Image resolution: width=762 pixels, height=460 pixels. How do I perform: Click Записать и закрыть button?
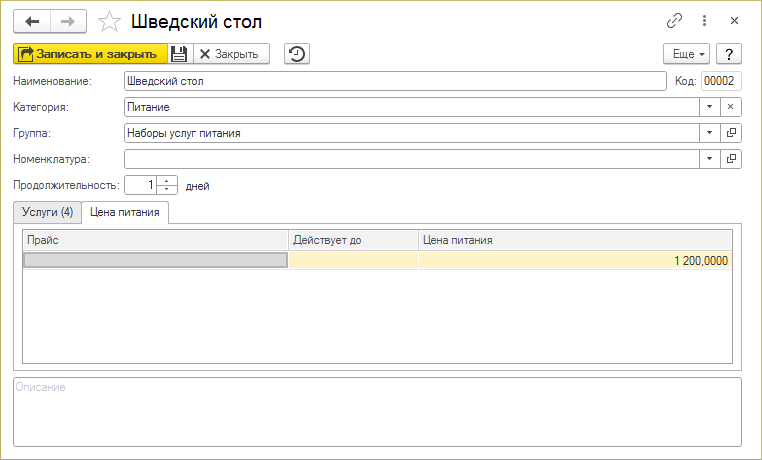(x=88, y=54)
